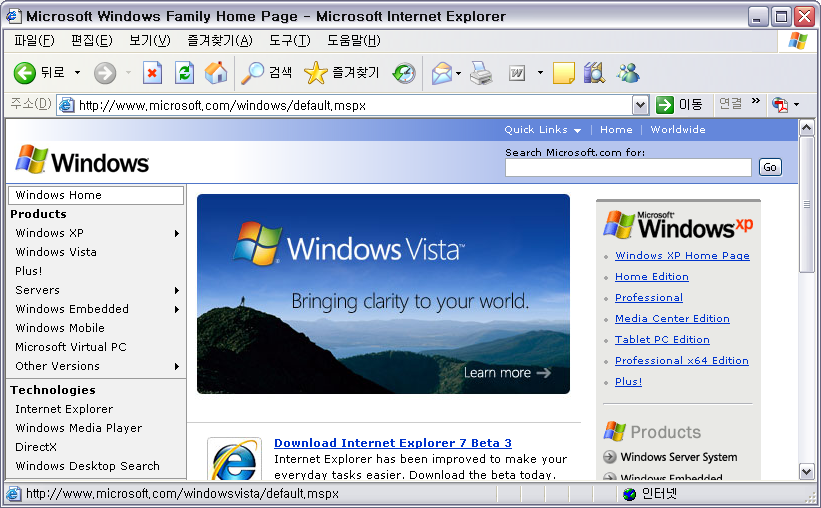Click the yellow note Discuss icon

click(563, 73)
